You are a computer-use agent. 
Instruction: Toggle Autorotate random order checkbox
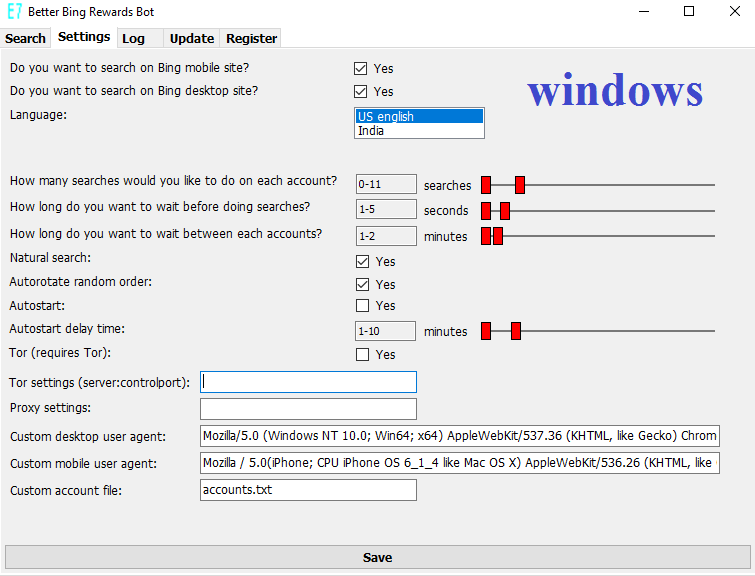point(363,285)
